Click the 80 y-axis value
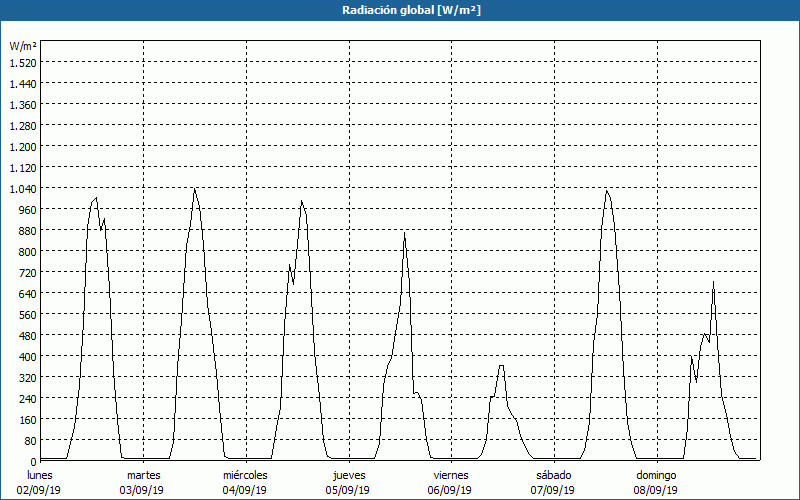Screen dimensions: 800x500 31,440
